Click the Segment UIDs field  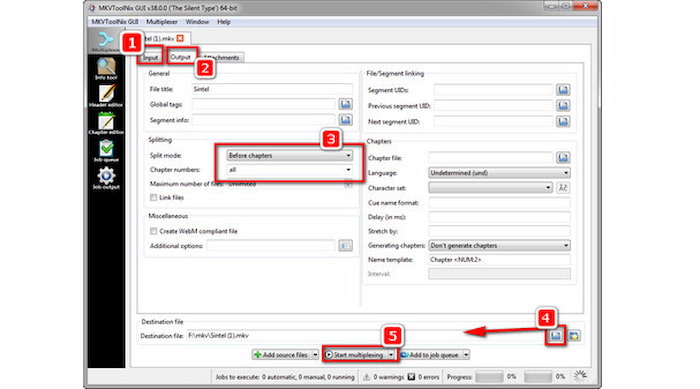click(493, 90)
